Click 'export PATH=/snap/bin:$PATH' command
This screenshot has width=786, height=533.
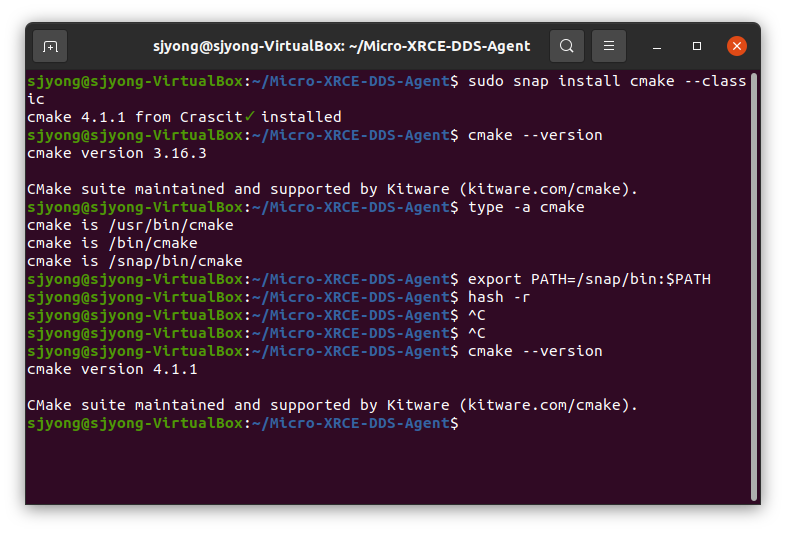589,279
